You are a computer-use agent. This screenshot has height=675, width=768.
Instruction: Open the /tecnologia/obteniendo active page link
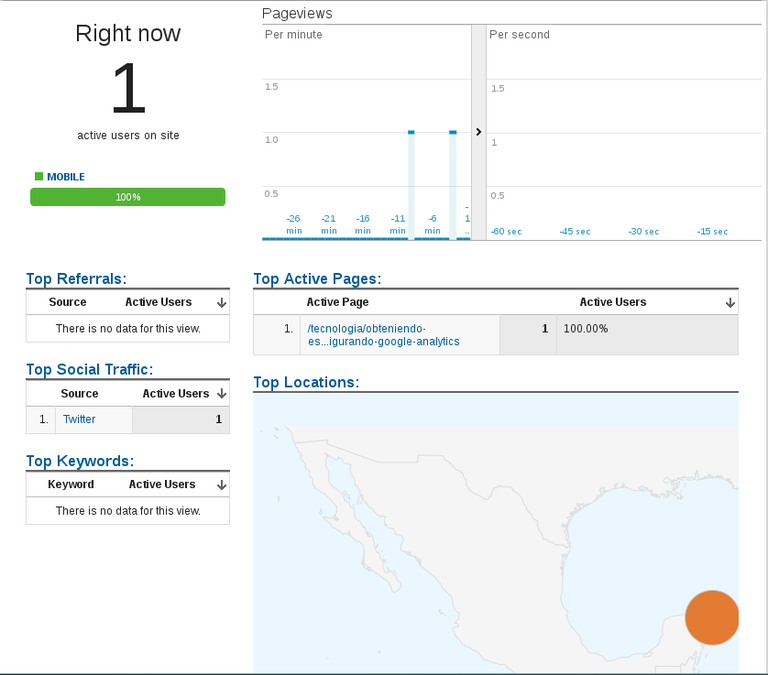(384, 335)
